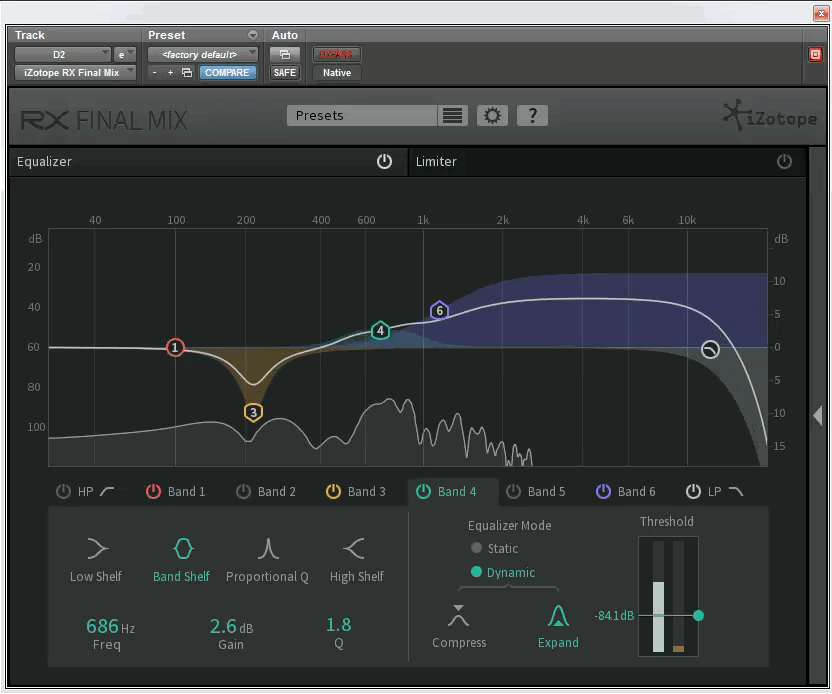The height and width of the screenshot is (694, 832).
Task: Open the gear settings options
Action: 492,115
